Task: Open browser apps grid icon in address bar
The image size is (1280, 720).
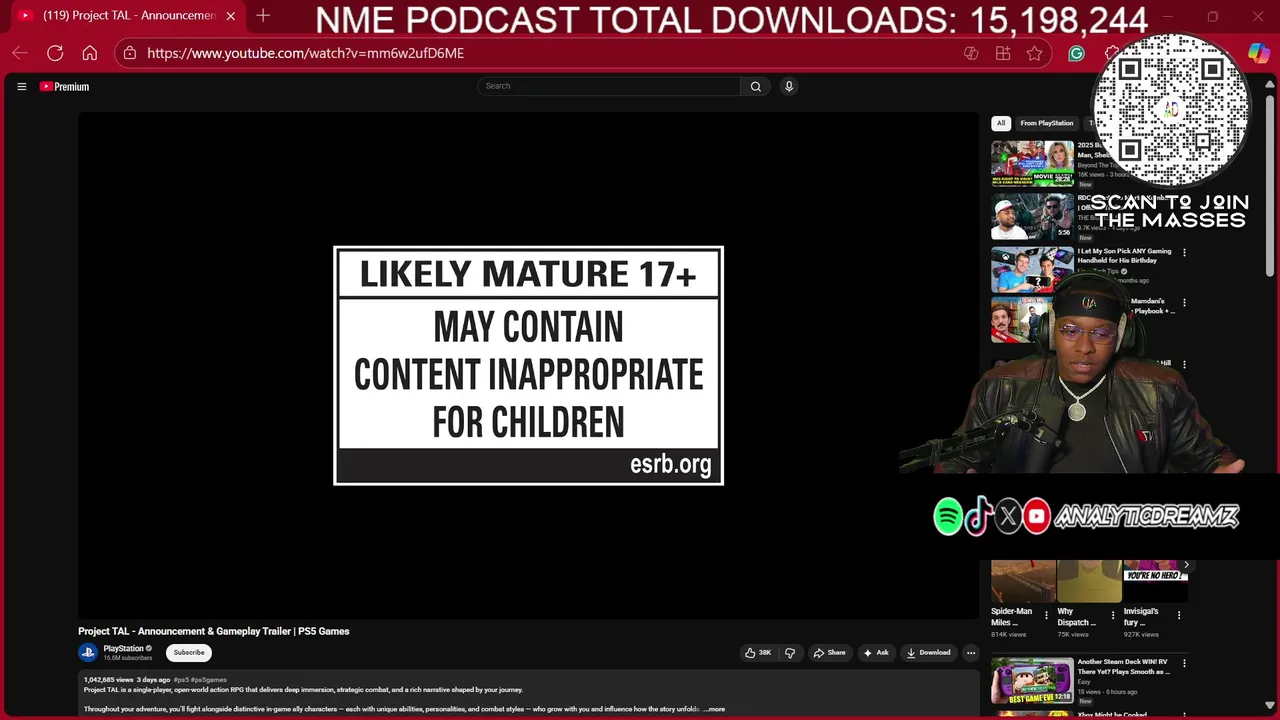Action: click(1003, 53)
